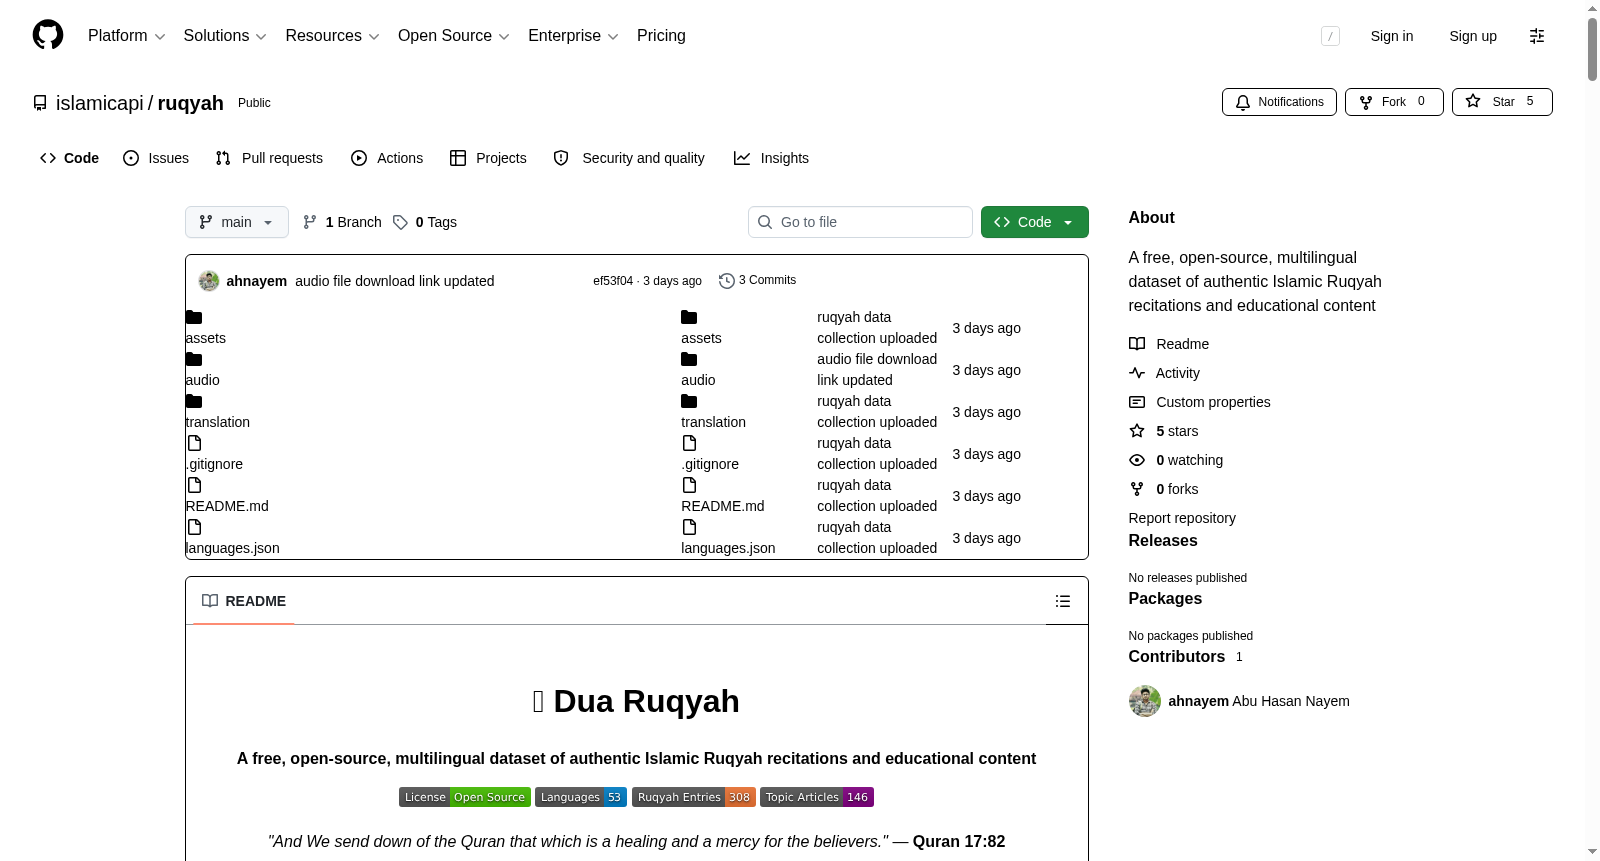Click ahnayem's avatar in commit row
This screenshot has width=1600, height=861.
(x=209, y=281)
